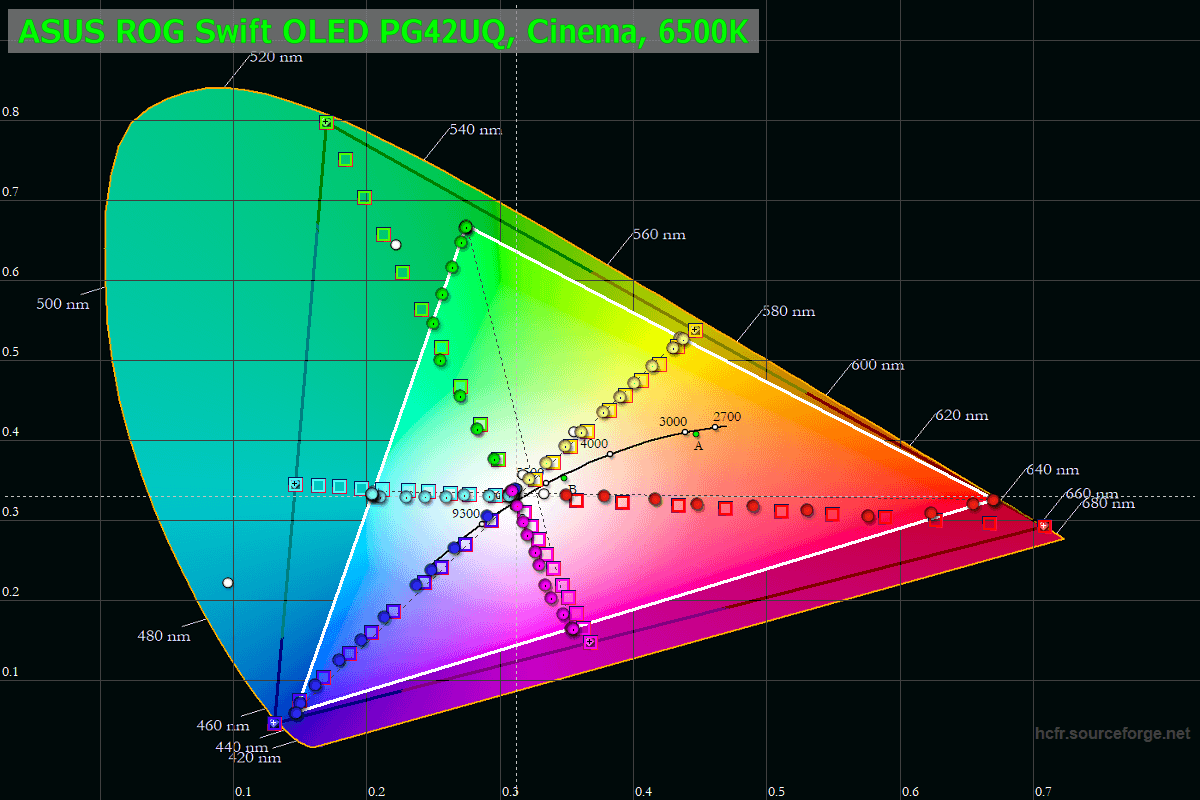This screenshot has width=1200, height=800.
Task: Click the 0.8 value on the y-axis
Action: click(11, 112)
